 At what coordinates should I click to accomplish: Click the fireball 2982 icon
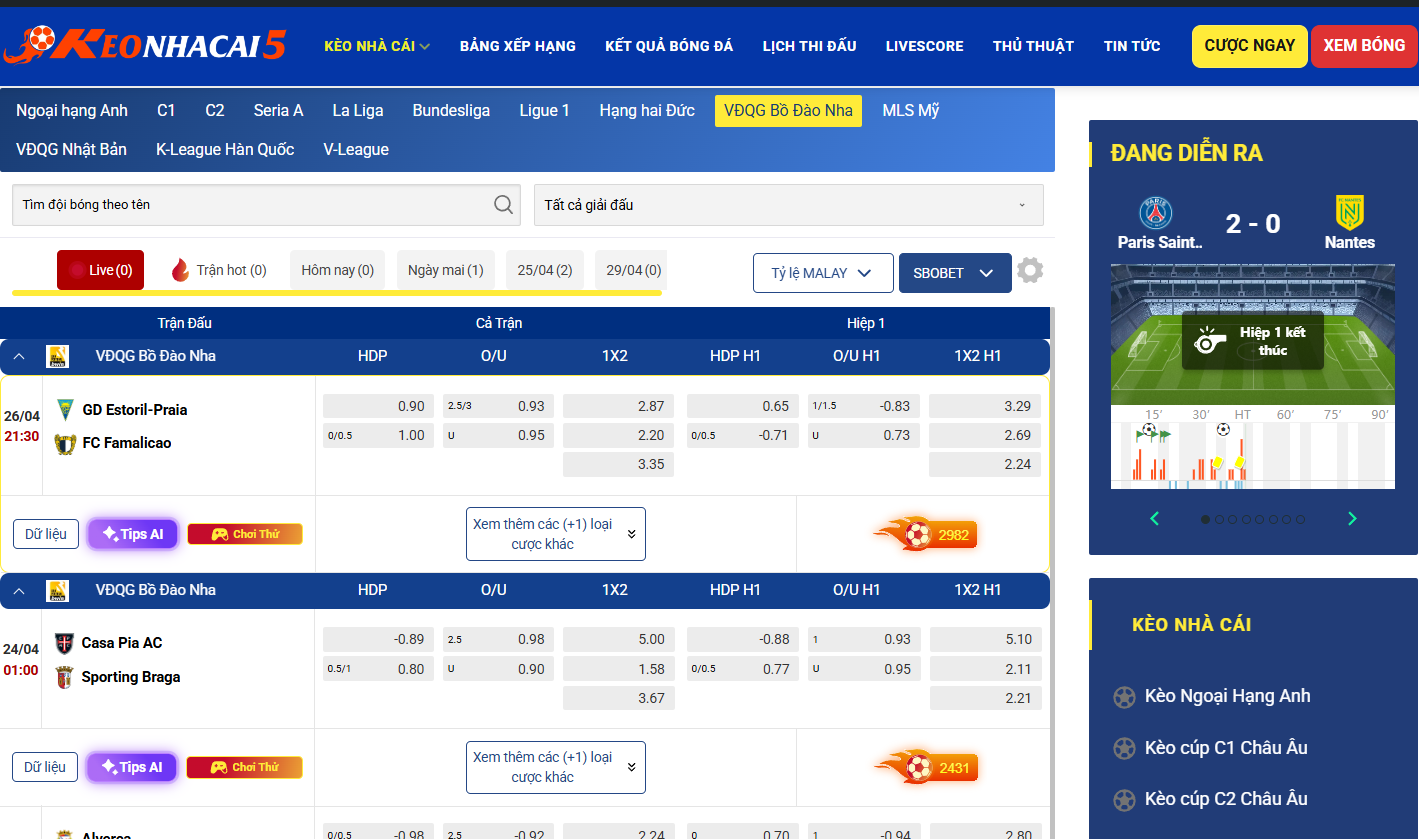click(x=924, y=535)
